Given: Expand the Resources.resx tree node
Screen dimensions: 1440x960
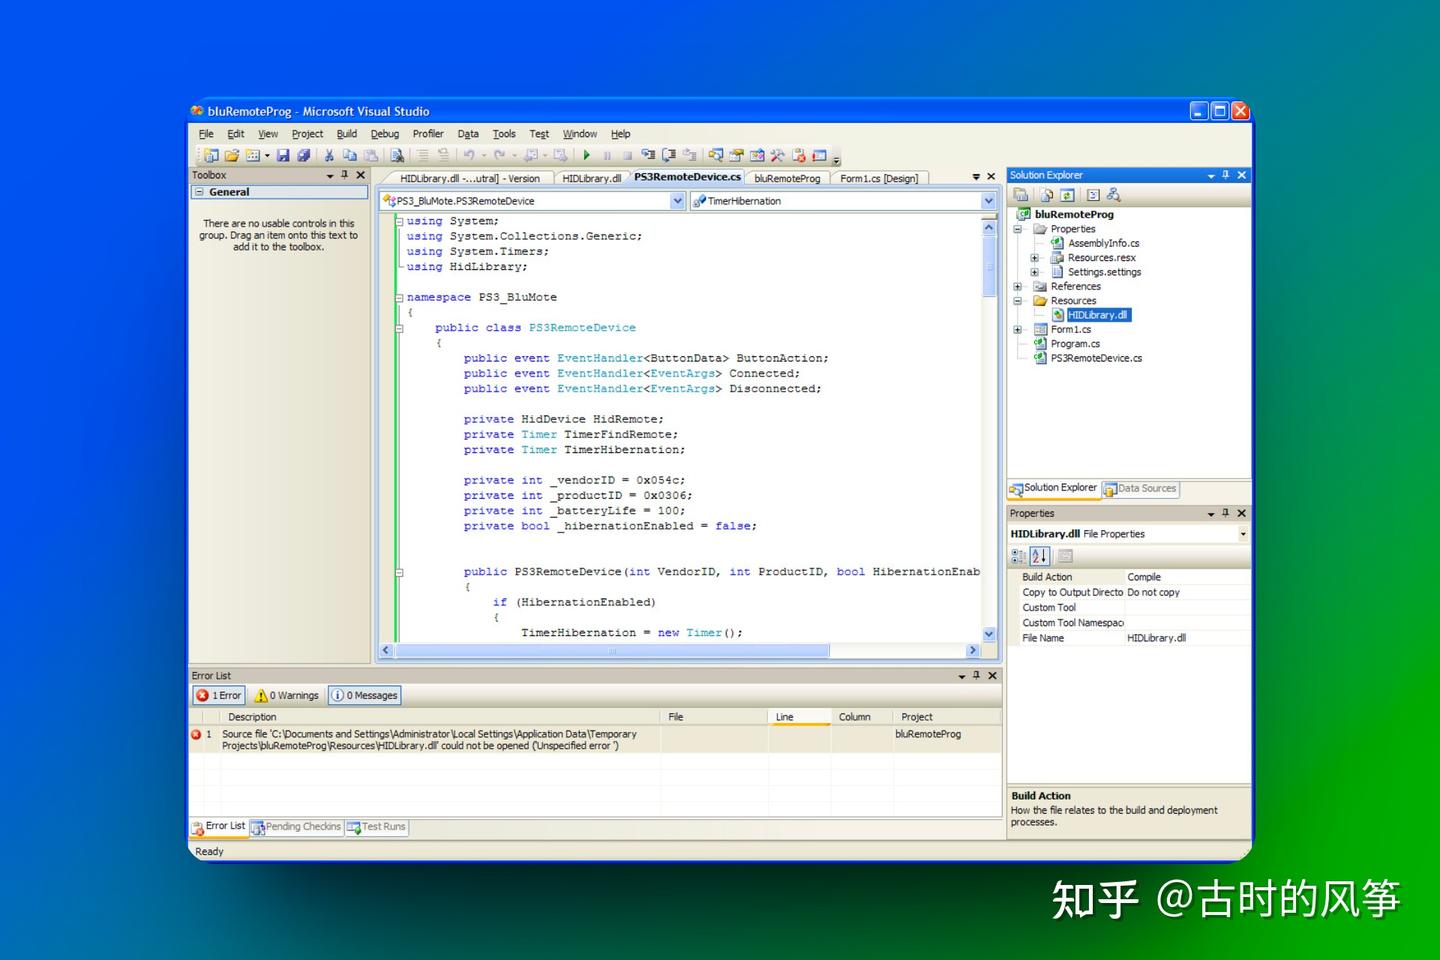Looking at the screenshot, I should click(1035, 258).
